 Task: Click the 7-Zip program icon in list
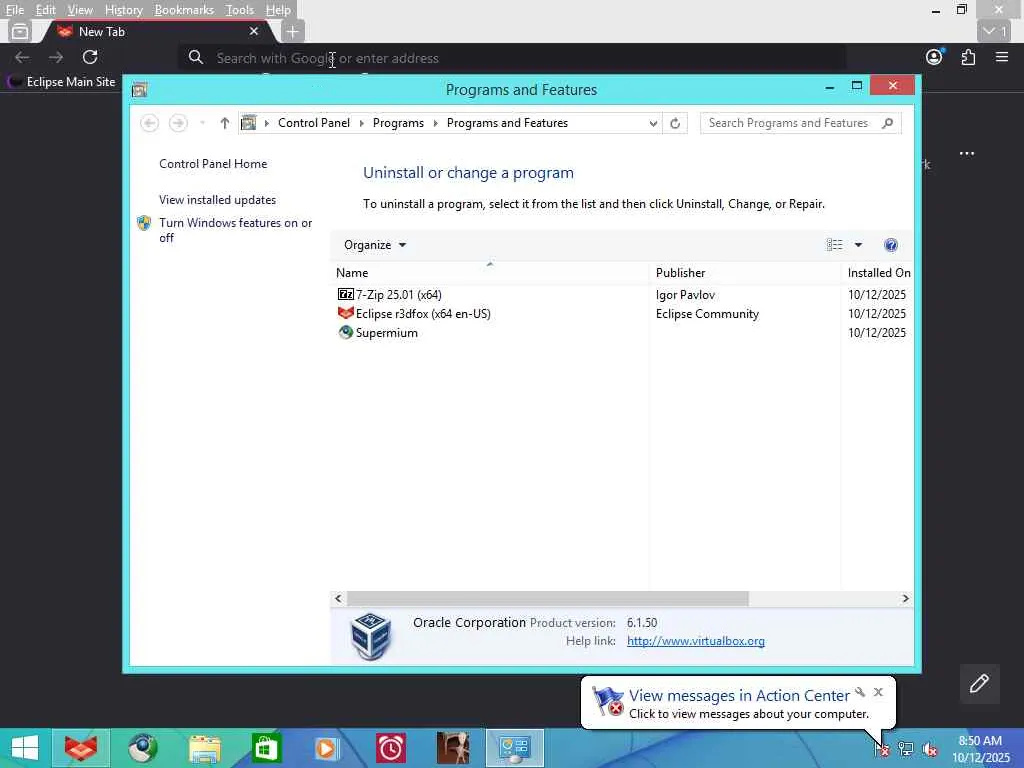pyautogui.click(x=345, y=295)
